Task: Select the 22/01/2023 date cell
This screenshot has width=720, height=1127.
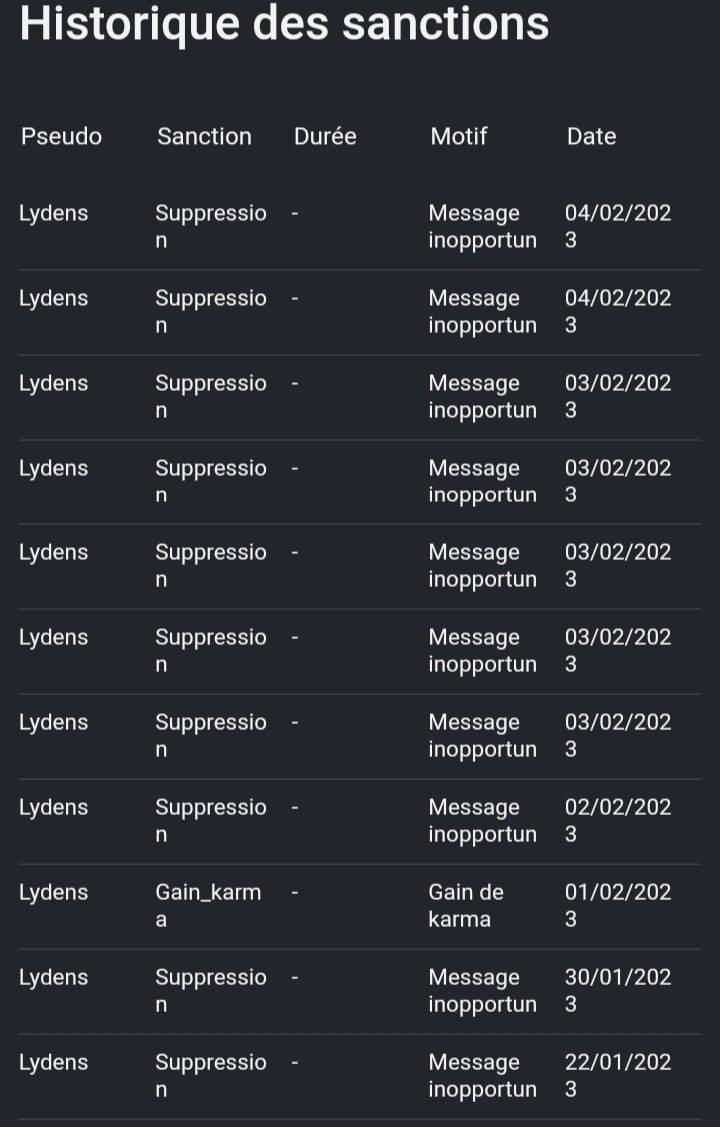Action: pyautogui.click(x=618, y=1075)
